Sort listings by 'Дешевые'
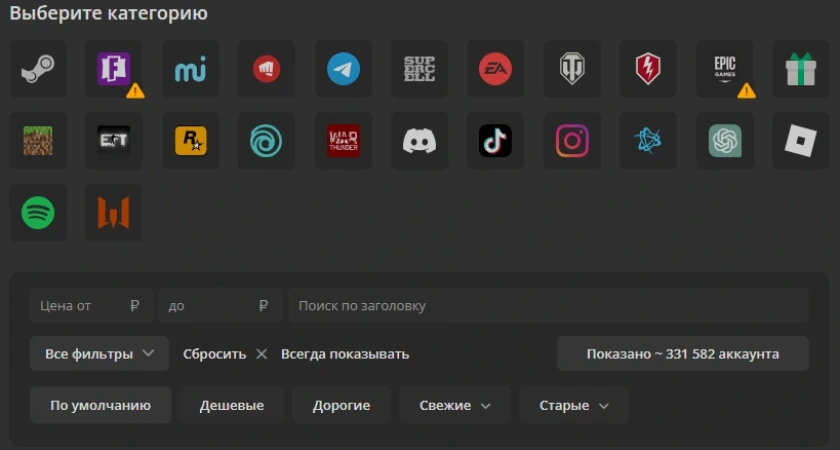Viewport: 840px width, 450px height. (x=232, y=405)
